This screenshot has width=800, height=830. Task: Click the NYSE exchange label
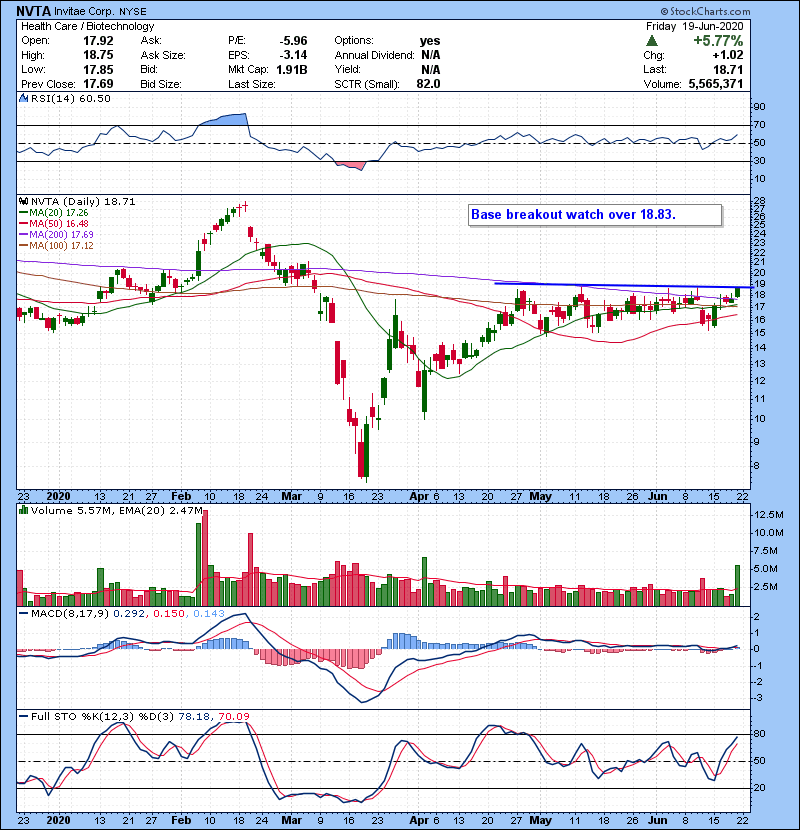click(x=132, y=12)
